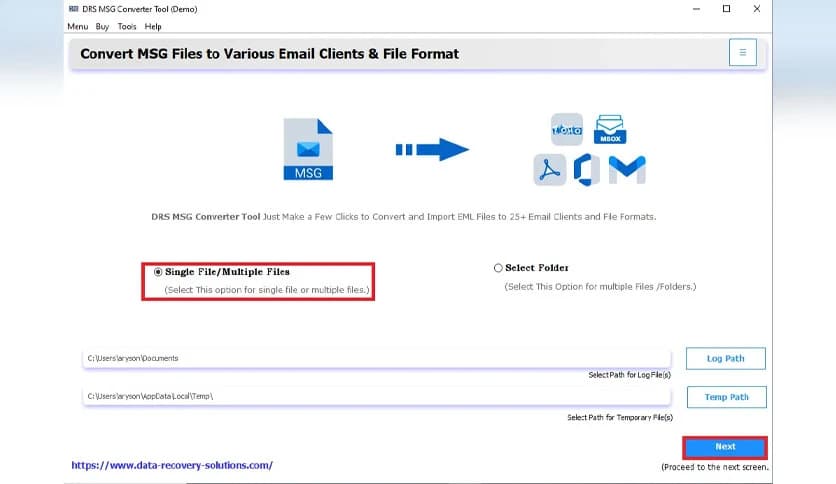Click the Temp Path button
836x484 pixels.
coord(727,397)
